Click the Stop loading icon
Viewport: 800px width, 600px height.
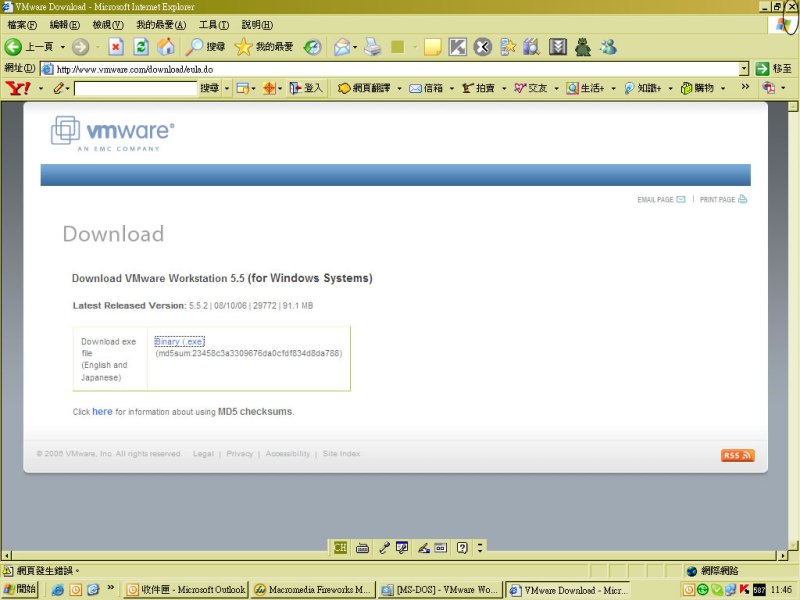[116, 47]
